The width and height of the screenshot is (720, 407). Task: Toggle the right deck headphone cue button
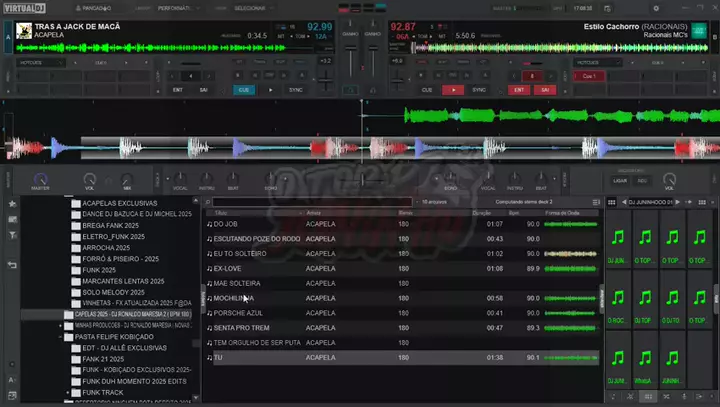click(373, 90)
